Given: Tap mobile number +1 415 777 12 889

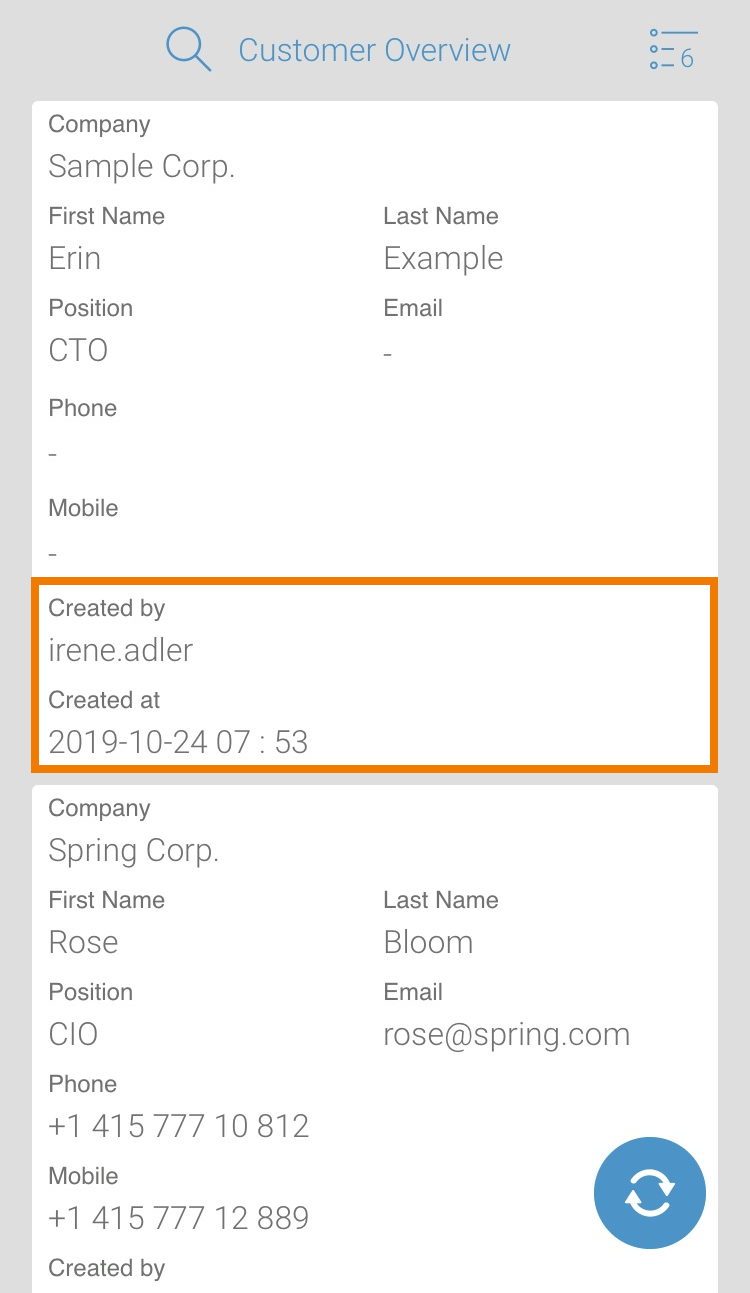Looking at the screenshot, I should point(179,1218).
